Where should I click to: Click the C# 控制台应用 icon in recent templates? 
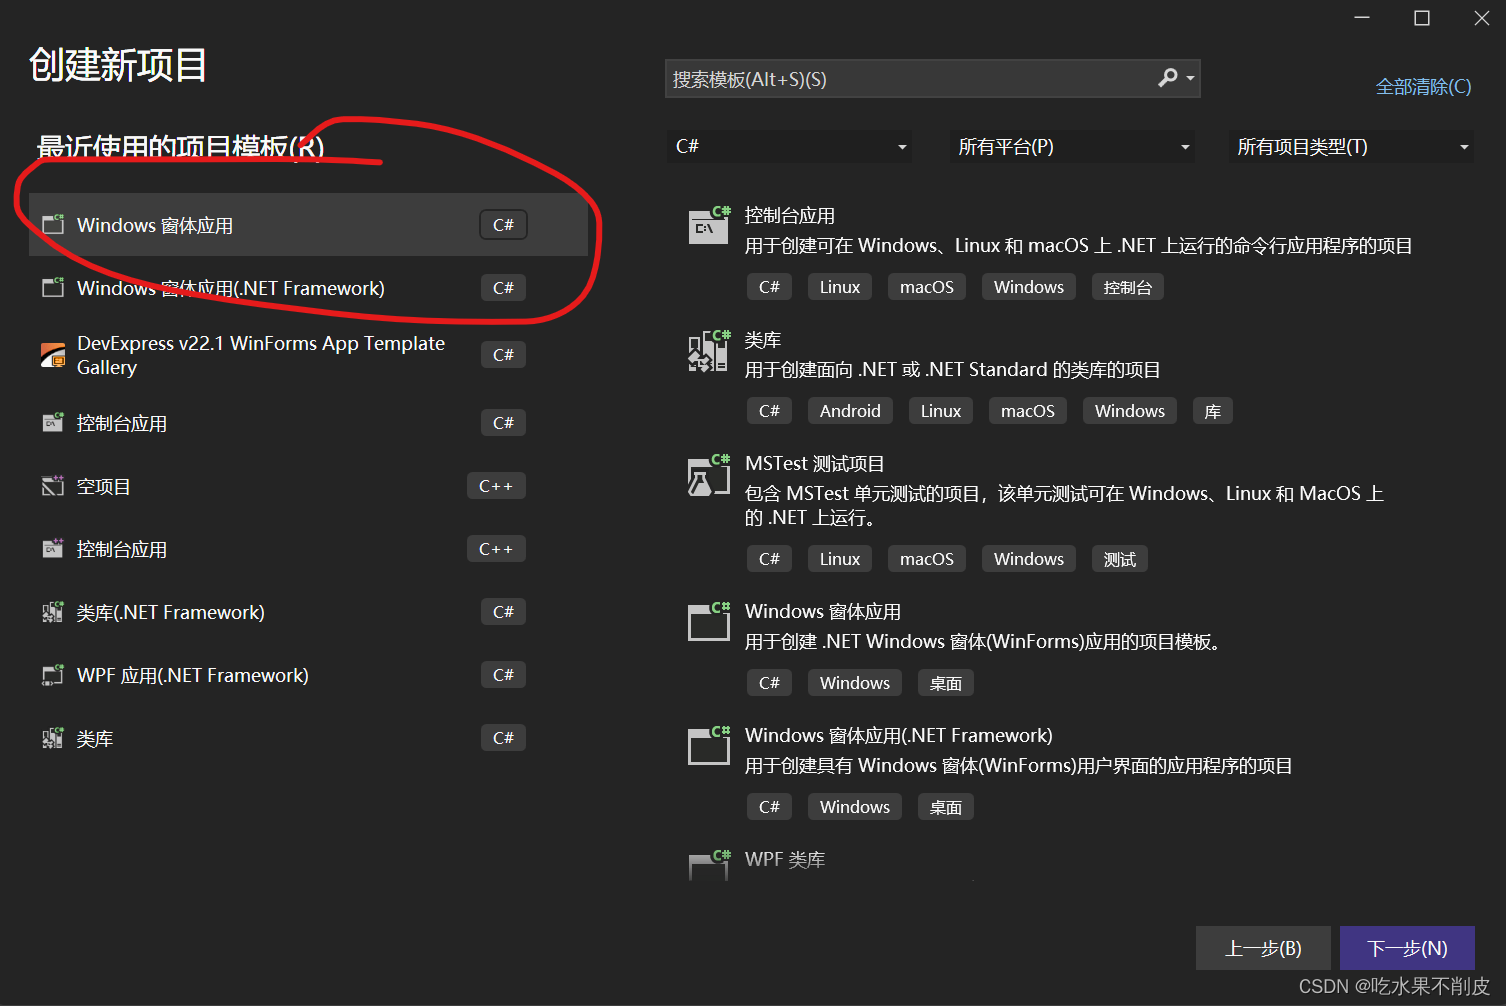point(53,423)
